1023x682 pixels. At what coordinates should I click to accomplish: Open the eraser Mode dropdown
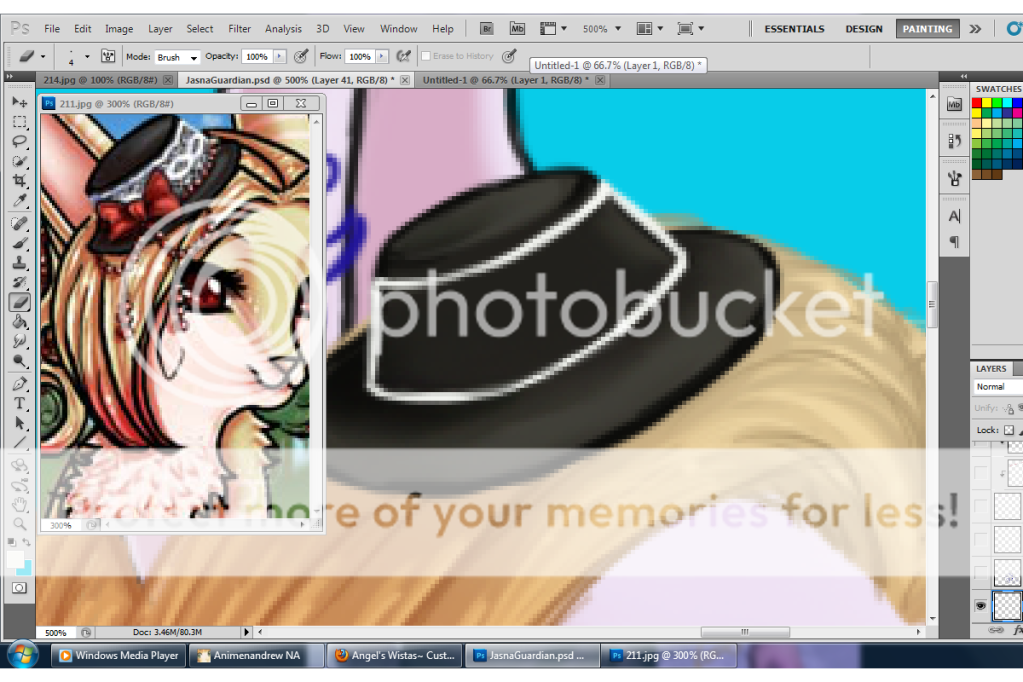point(177,58)
